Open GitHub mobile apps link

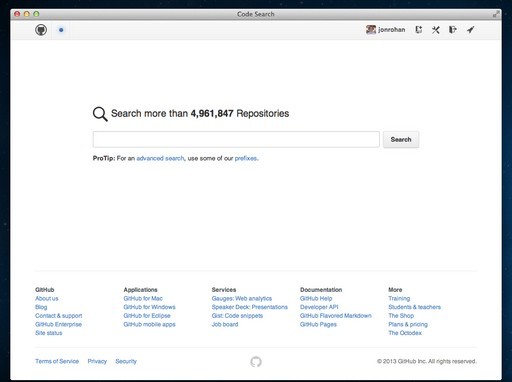(x=149, y=324)
